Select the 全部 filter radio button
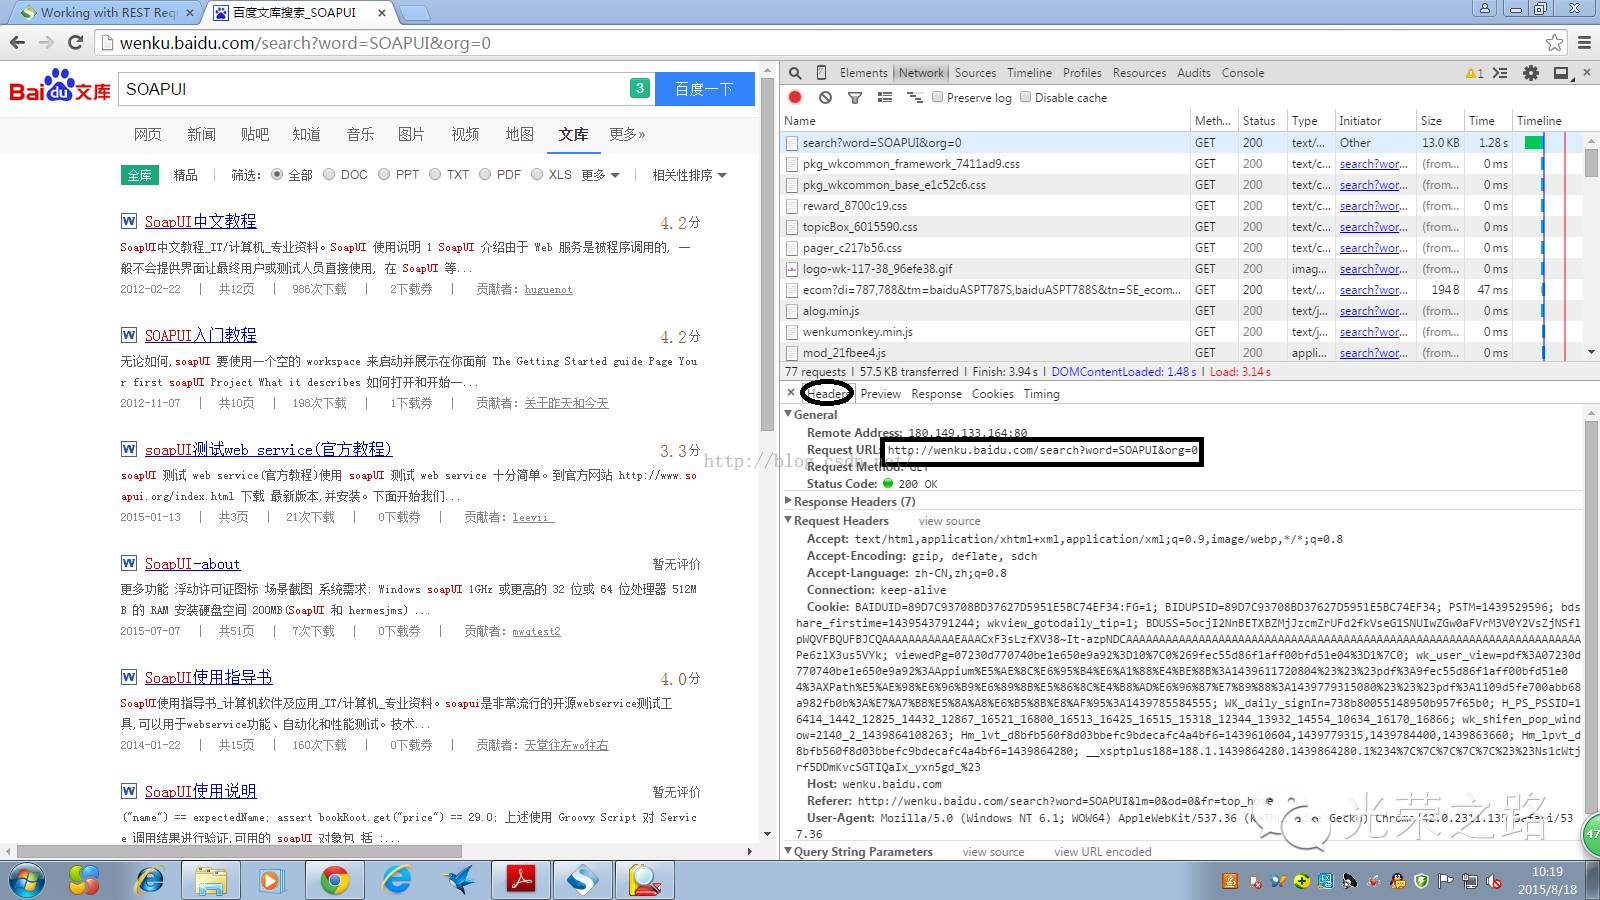 [x=277, y=174]
